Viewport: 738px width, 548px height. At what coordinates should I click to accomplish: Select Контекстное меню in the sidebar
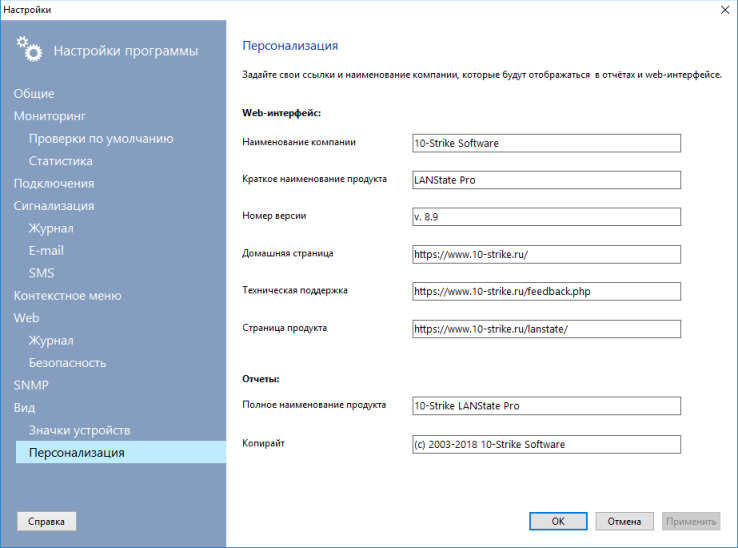(67, 296)
